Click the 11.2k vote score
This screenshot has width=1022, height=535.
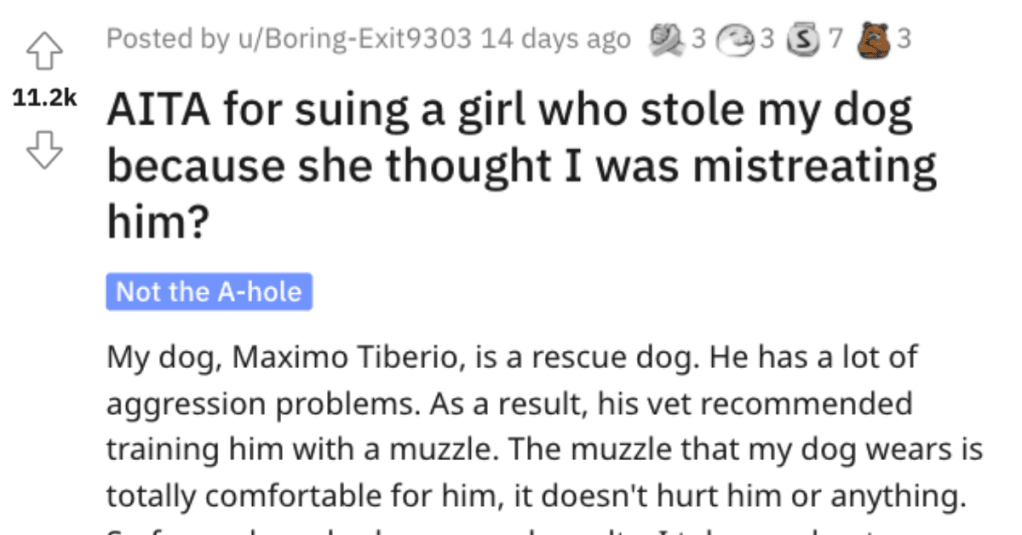coord(44,98)
